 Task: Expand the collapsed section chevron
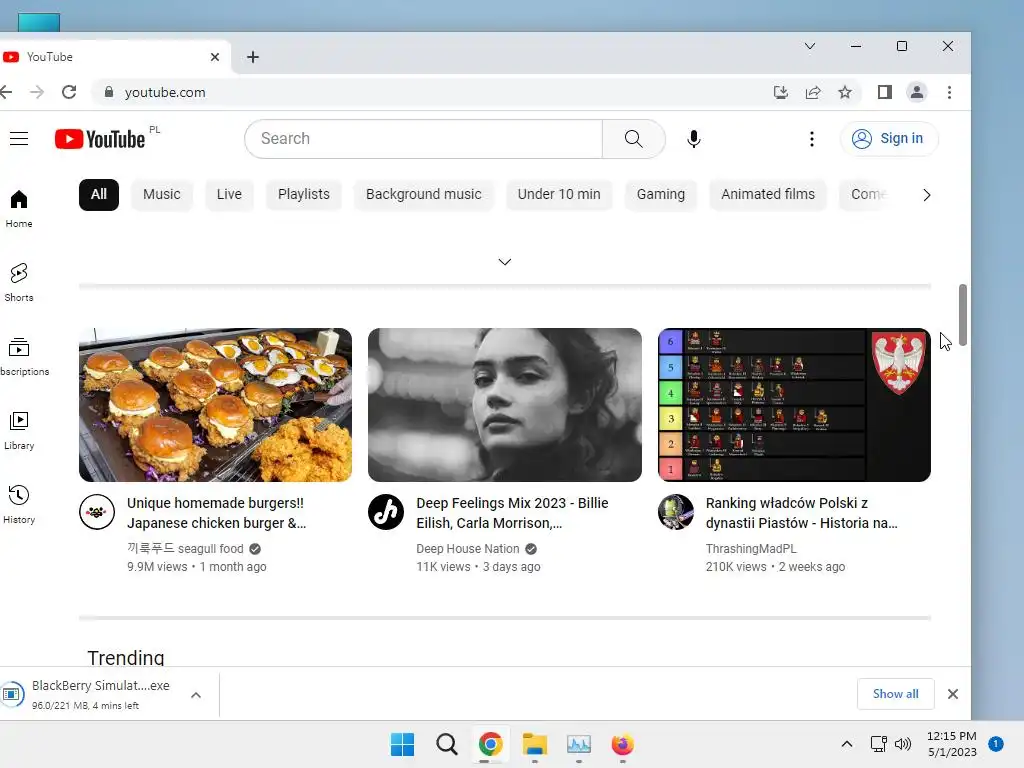pyautogui.click(x=505, y=262)
